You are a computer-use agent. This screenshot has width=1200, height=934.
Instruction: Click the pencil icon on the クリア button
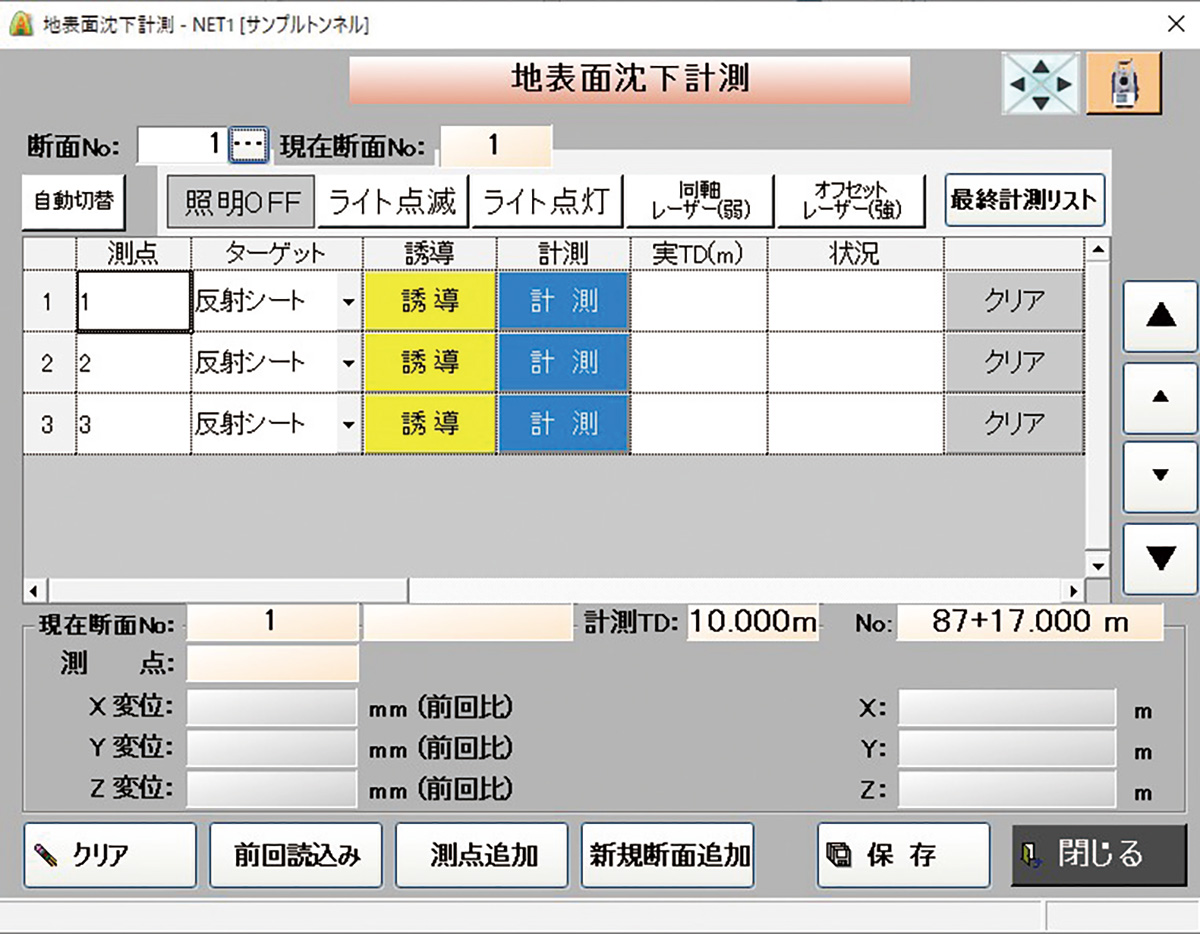click(x=44, y=855)
